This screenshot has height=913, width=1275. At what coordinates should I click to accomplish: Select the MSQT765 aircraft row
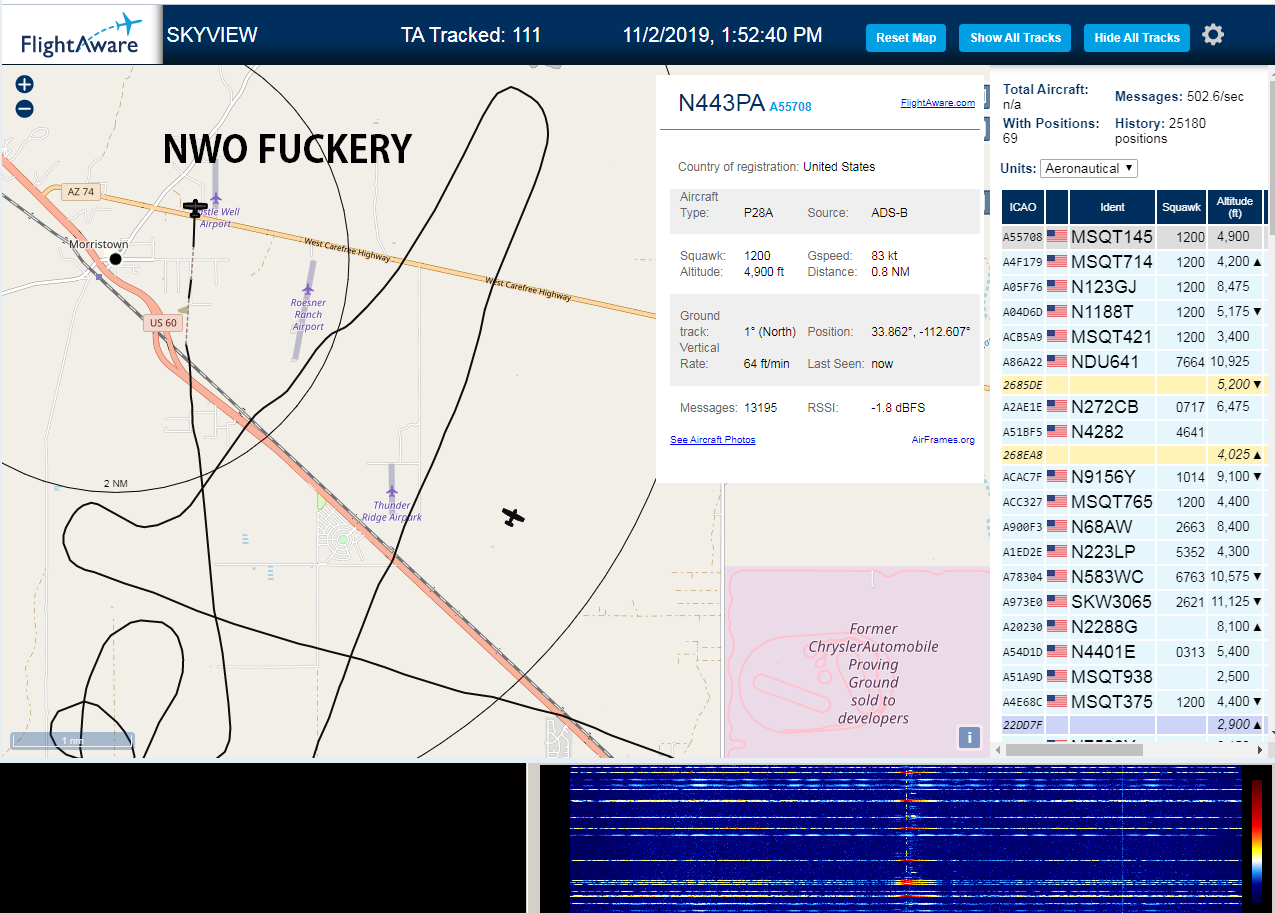tap(1133, 502)
